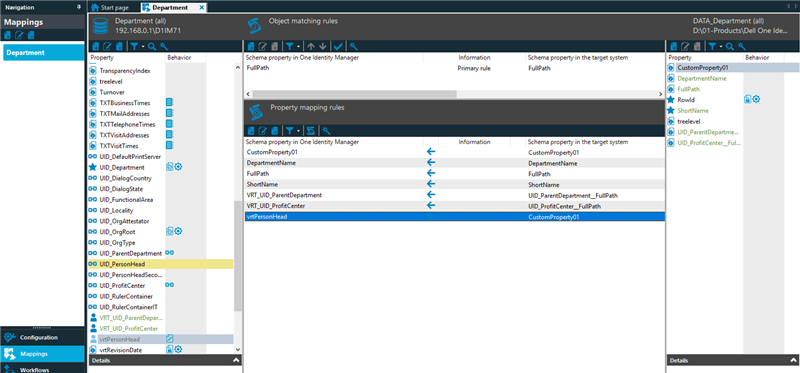The image size is (800, 373).
Task: Click the object matching rules horizontal scrollbar
Action: coord(354,94)
